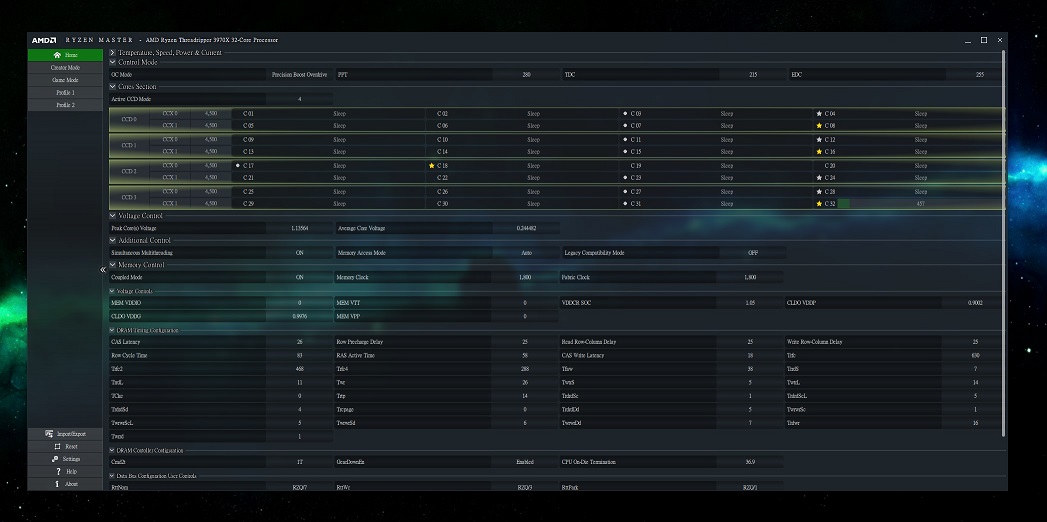Viewport: 1047px width, 522px height.
Task: Click the Reset icon in the sidebar
Action: click(57, 446)
